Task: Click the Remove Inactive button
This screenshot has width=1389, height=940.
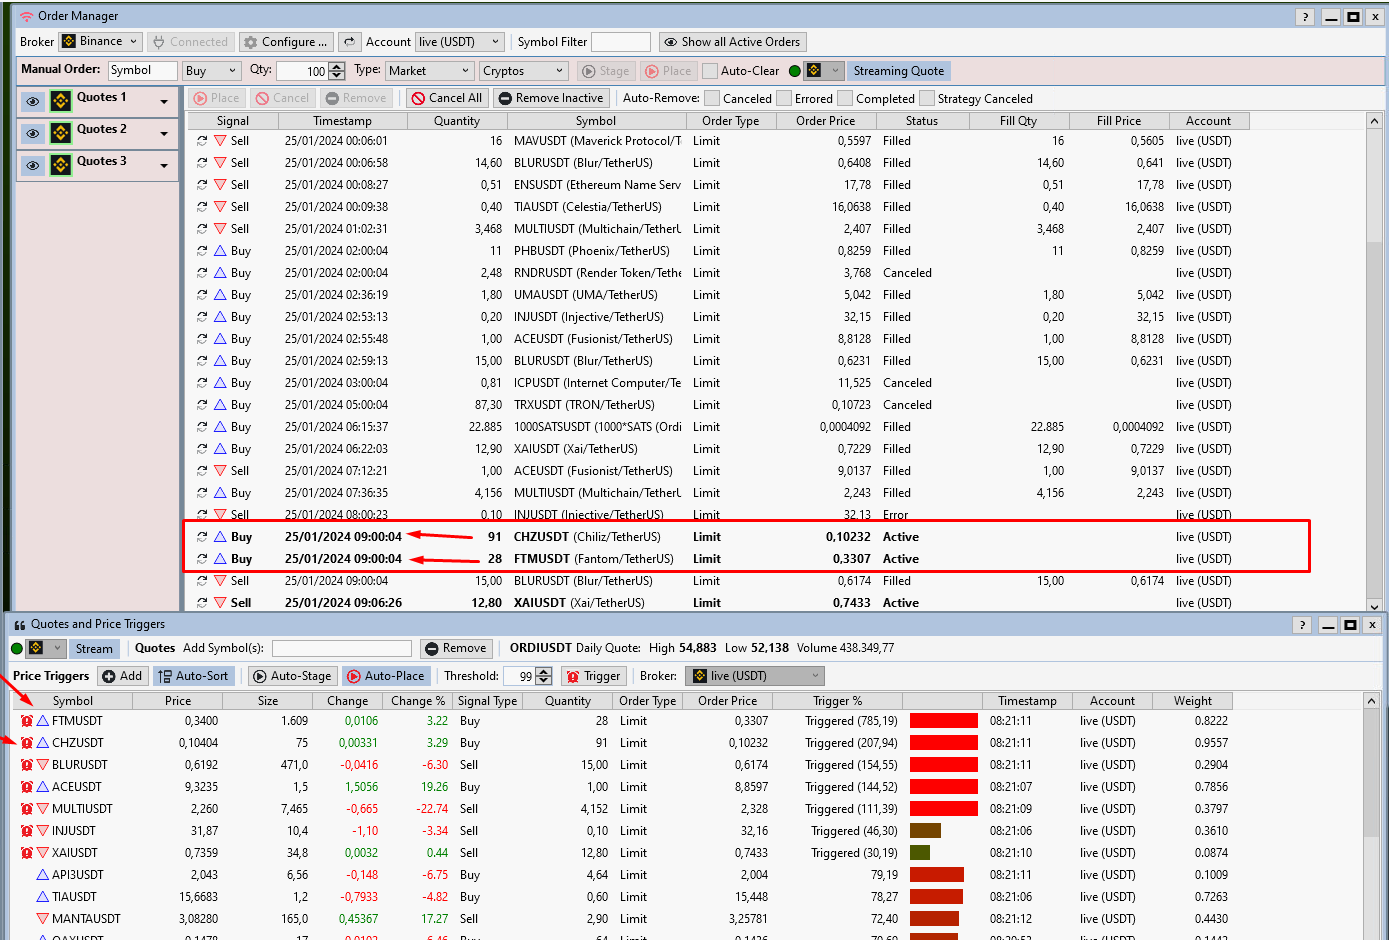Action: (x=550, y=98)
